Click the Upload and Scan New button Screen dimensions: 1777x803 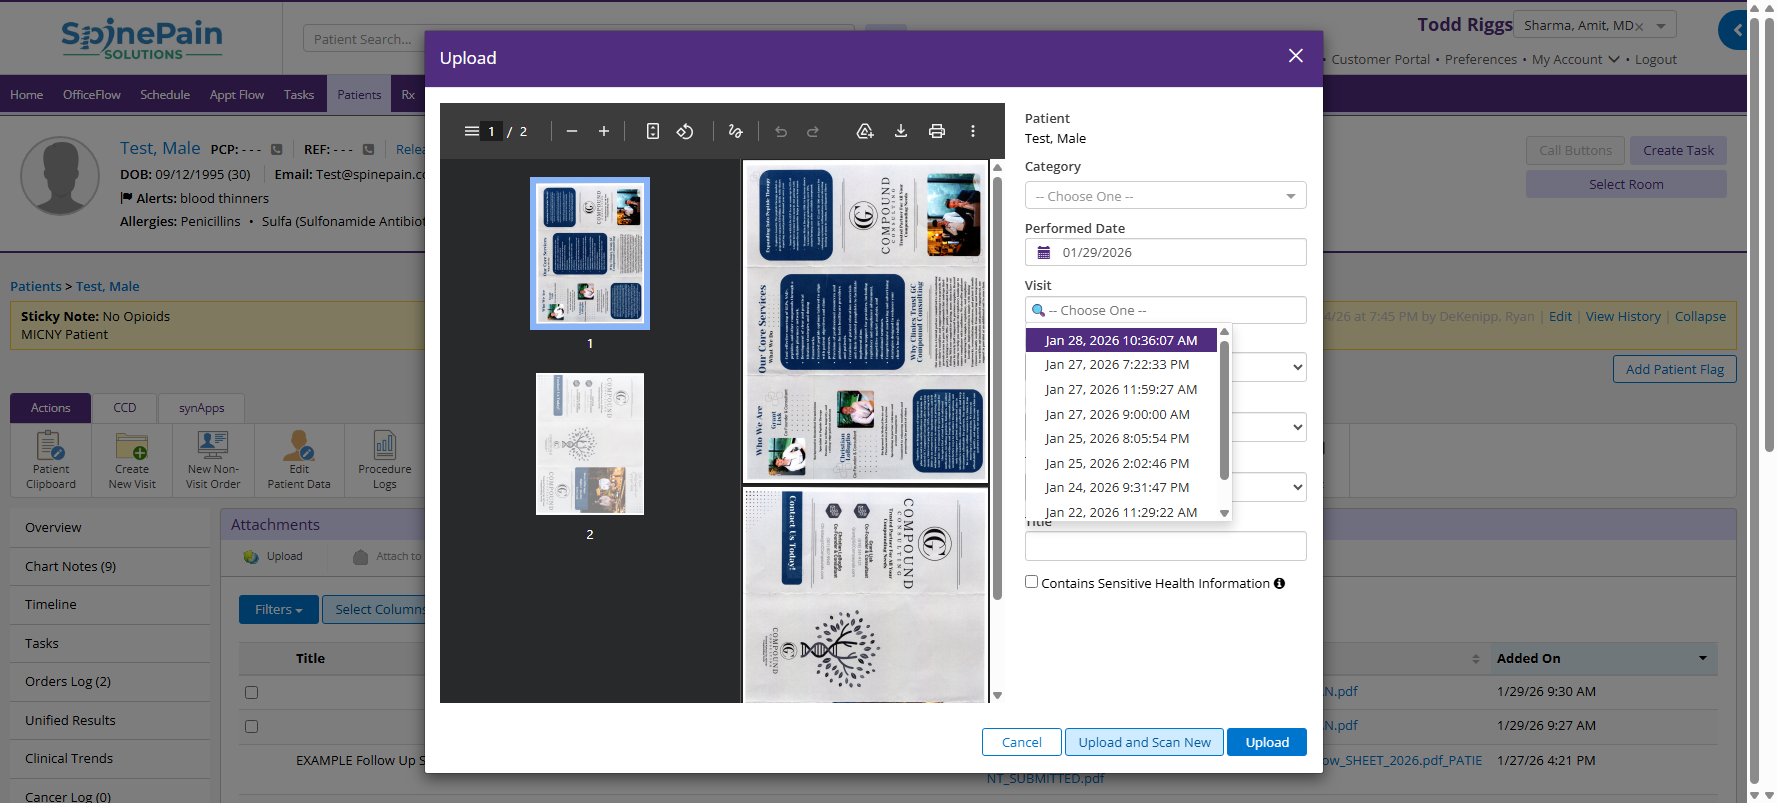pyautogui.click(x=1144, y=742)
